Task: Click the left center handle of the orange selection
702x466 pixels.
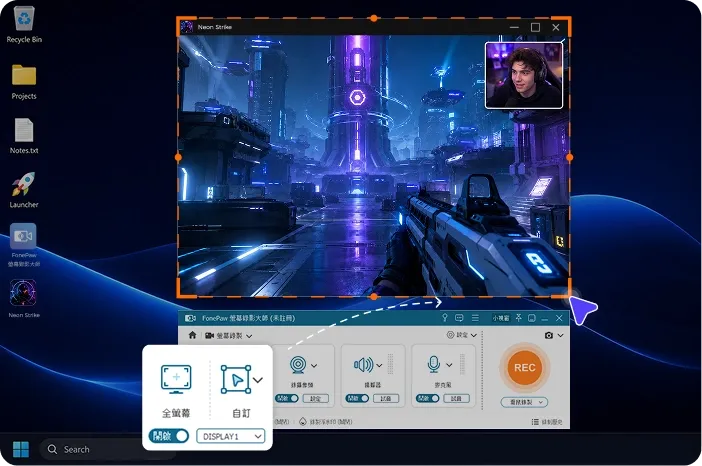Action: 178,157
